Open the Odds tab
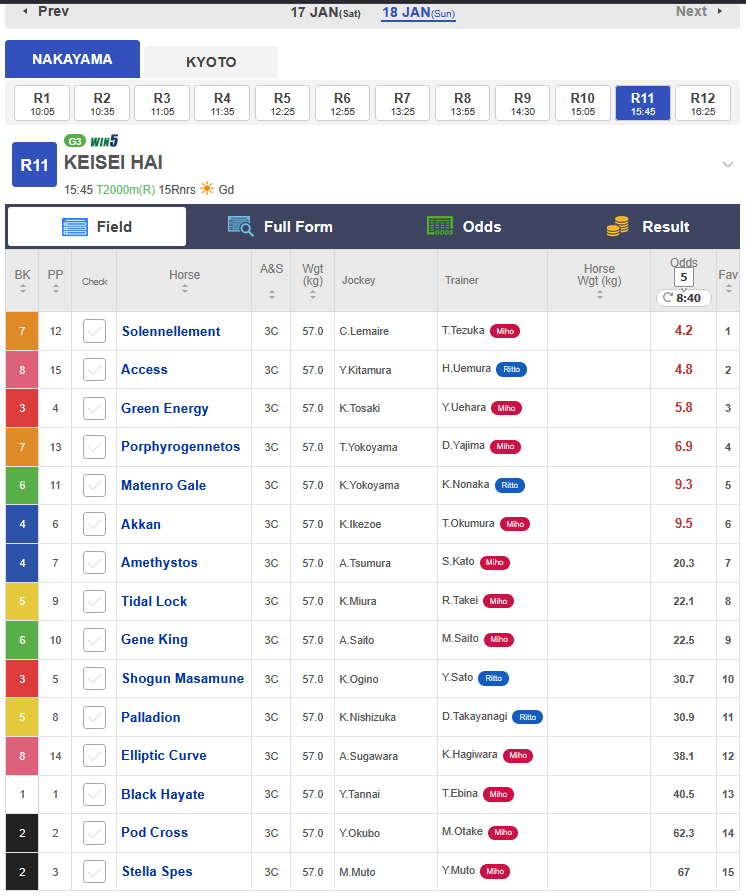Image resolution: width=746 pixels, height=896 pixels. tap(464, 227)
